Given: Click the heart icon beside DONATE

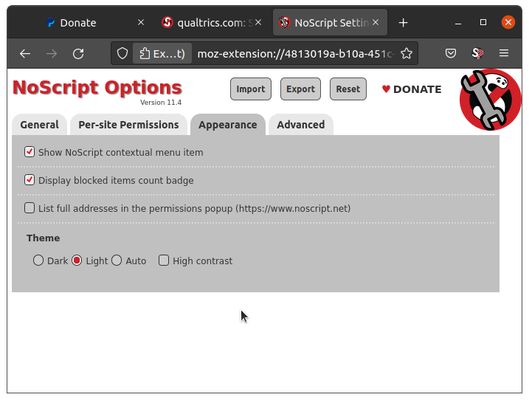Looking at the screenshot, I should (386, 89).
